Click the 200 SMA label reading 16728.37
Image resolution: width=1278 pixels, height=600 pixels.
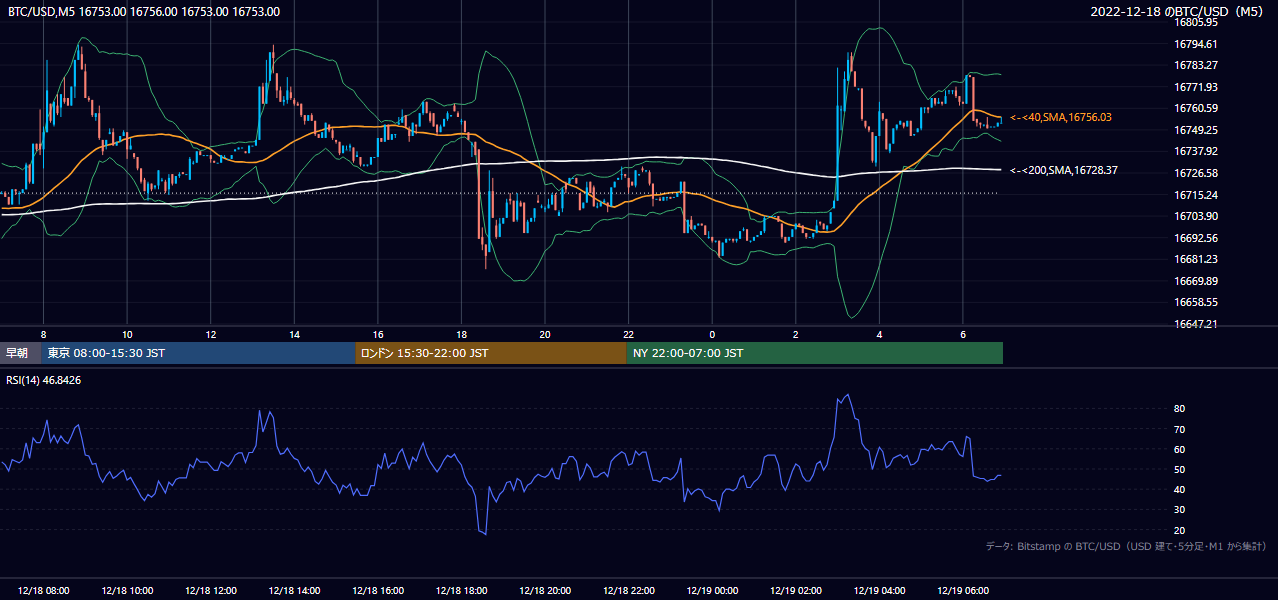[1064, 170]
